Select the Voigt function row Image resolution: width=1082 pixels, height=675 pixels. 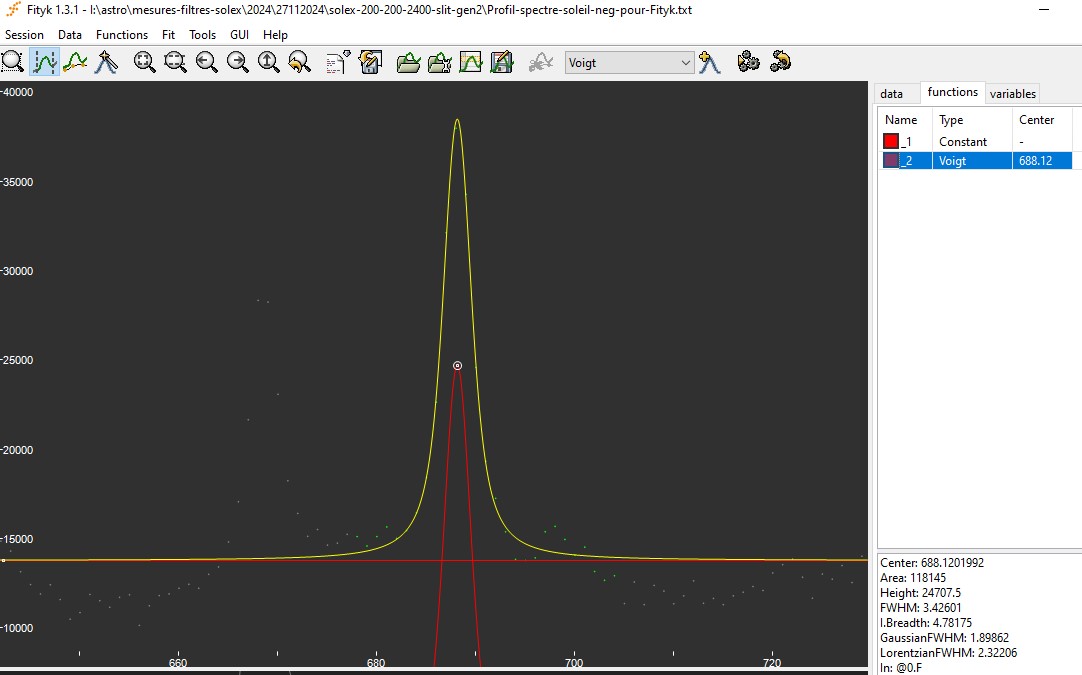pos(976,160)
